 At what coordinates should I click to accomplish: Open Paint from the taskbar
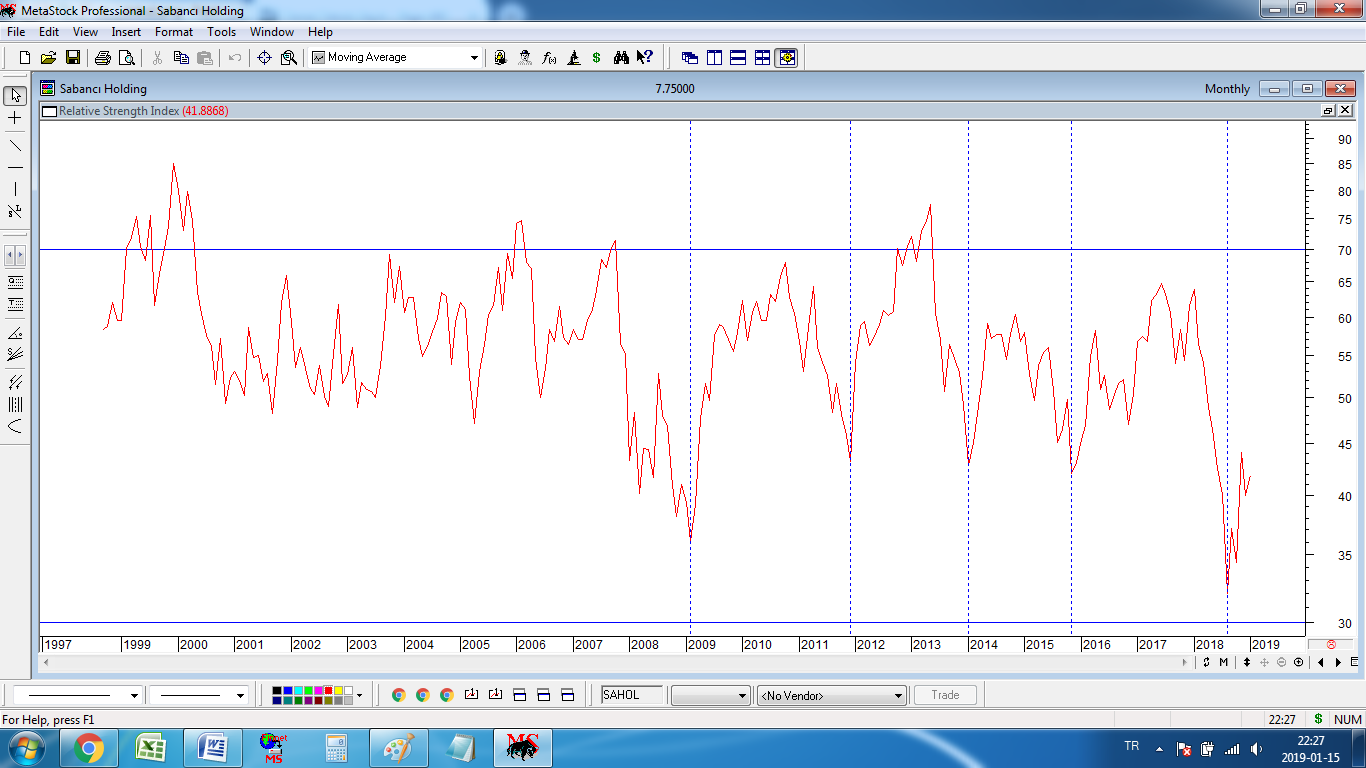point(399,748)
